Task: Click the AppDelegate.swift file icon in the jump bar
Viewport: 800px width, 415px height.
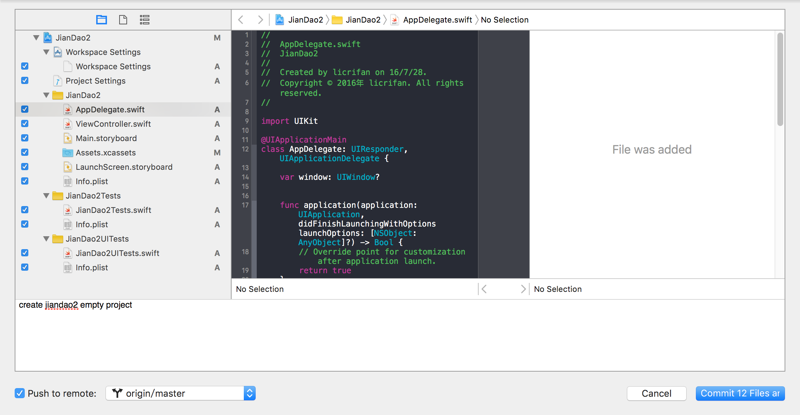Action: (x=394, y=20)
